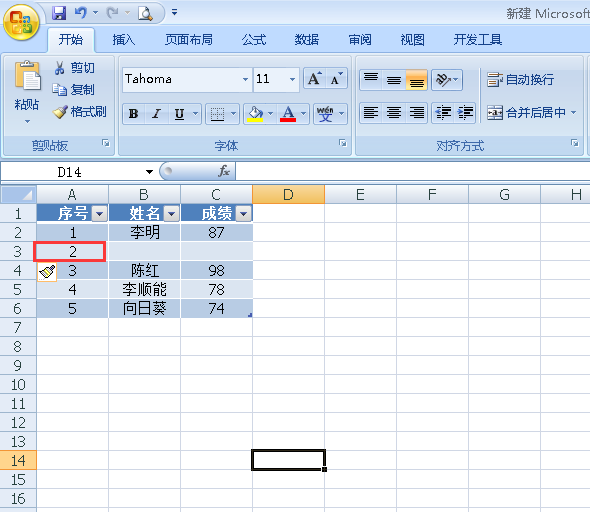590x512 pixels.
Task: Click the Print Preview icon
Action: tap(145, 14)
